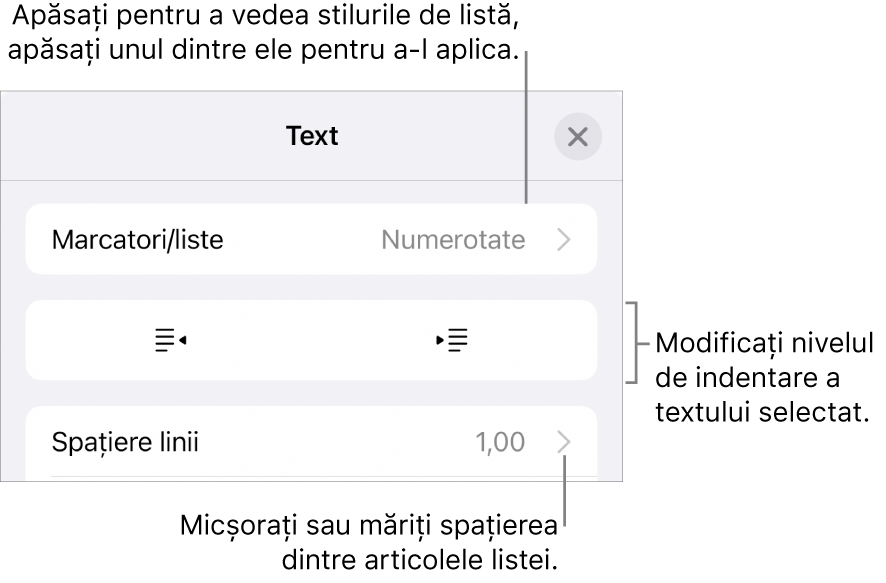Select the outdent icon to decrease indentation
This screenshot has width=886, height=583.
pos(169,340)
